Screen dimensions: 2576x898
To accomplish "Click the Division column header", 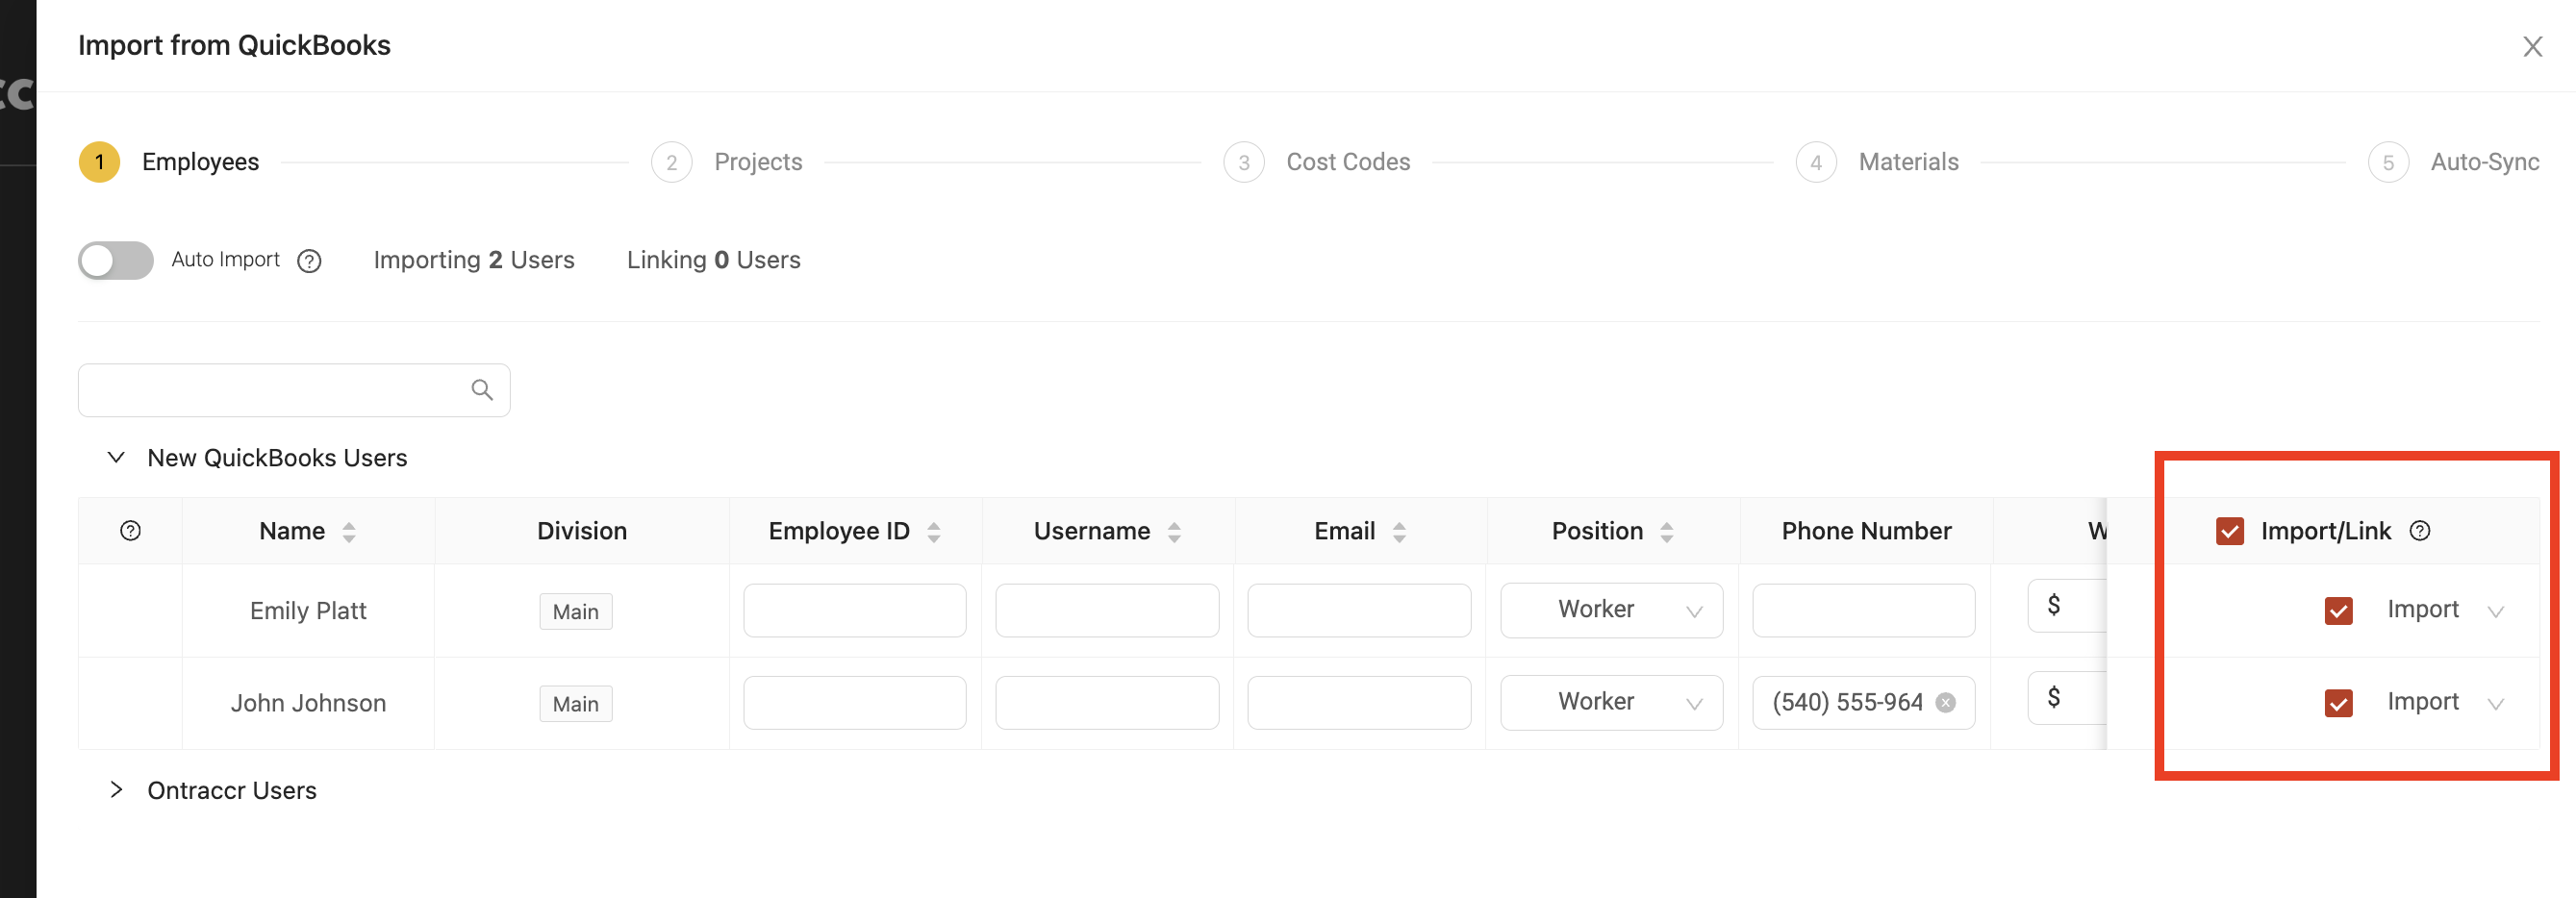I will tap(582, 531).
